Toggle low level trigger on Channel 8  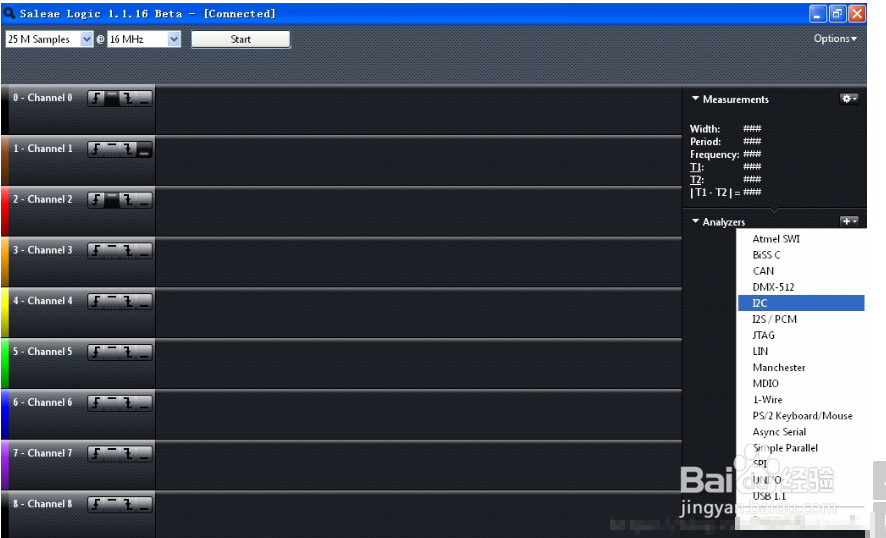click(145, 505)
